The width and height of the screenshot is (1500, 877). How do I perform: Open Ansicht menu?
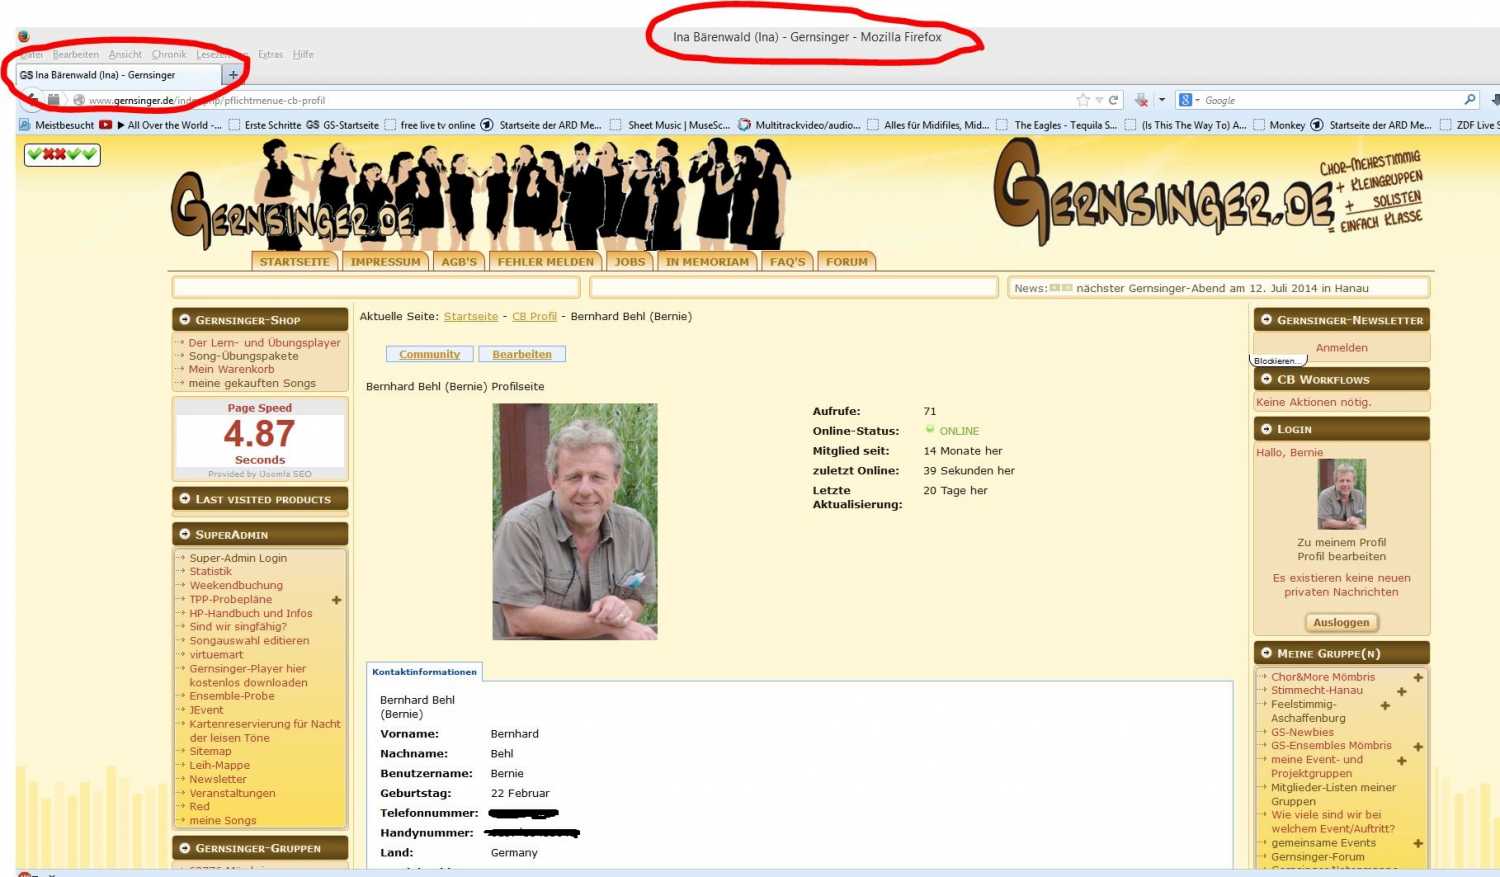pyautogui.click(x=125, y=54)
